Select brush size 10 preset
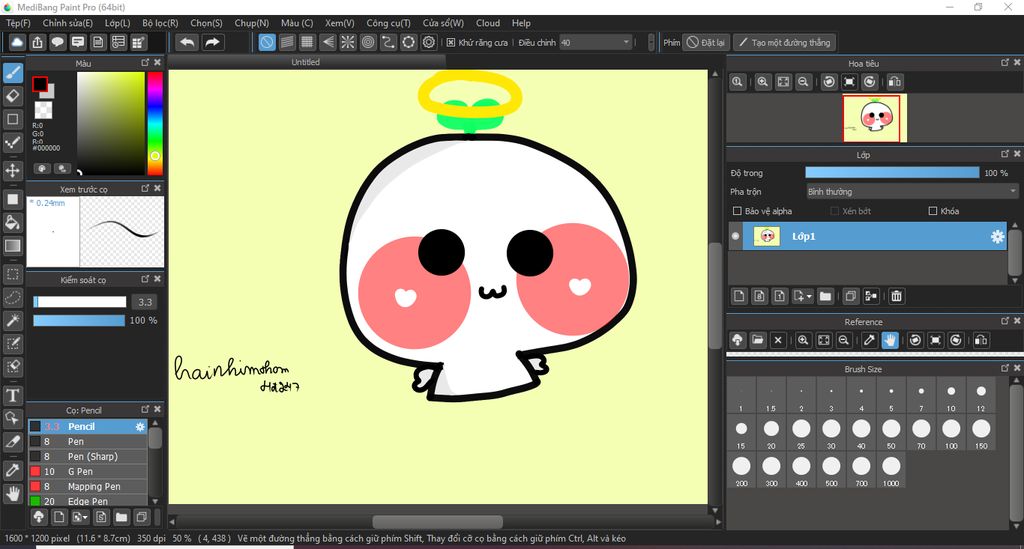 (951, 396)
